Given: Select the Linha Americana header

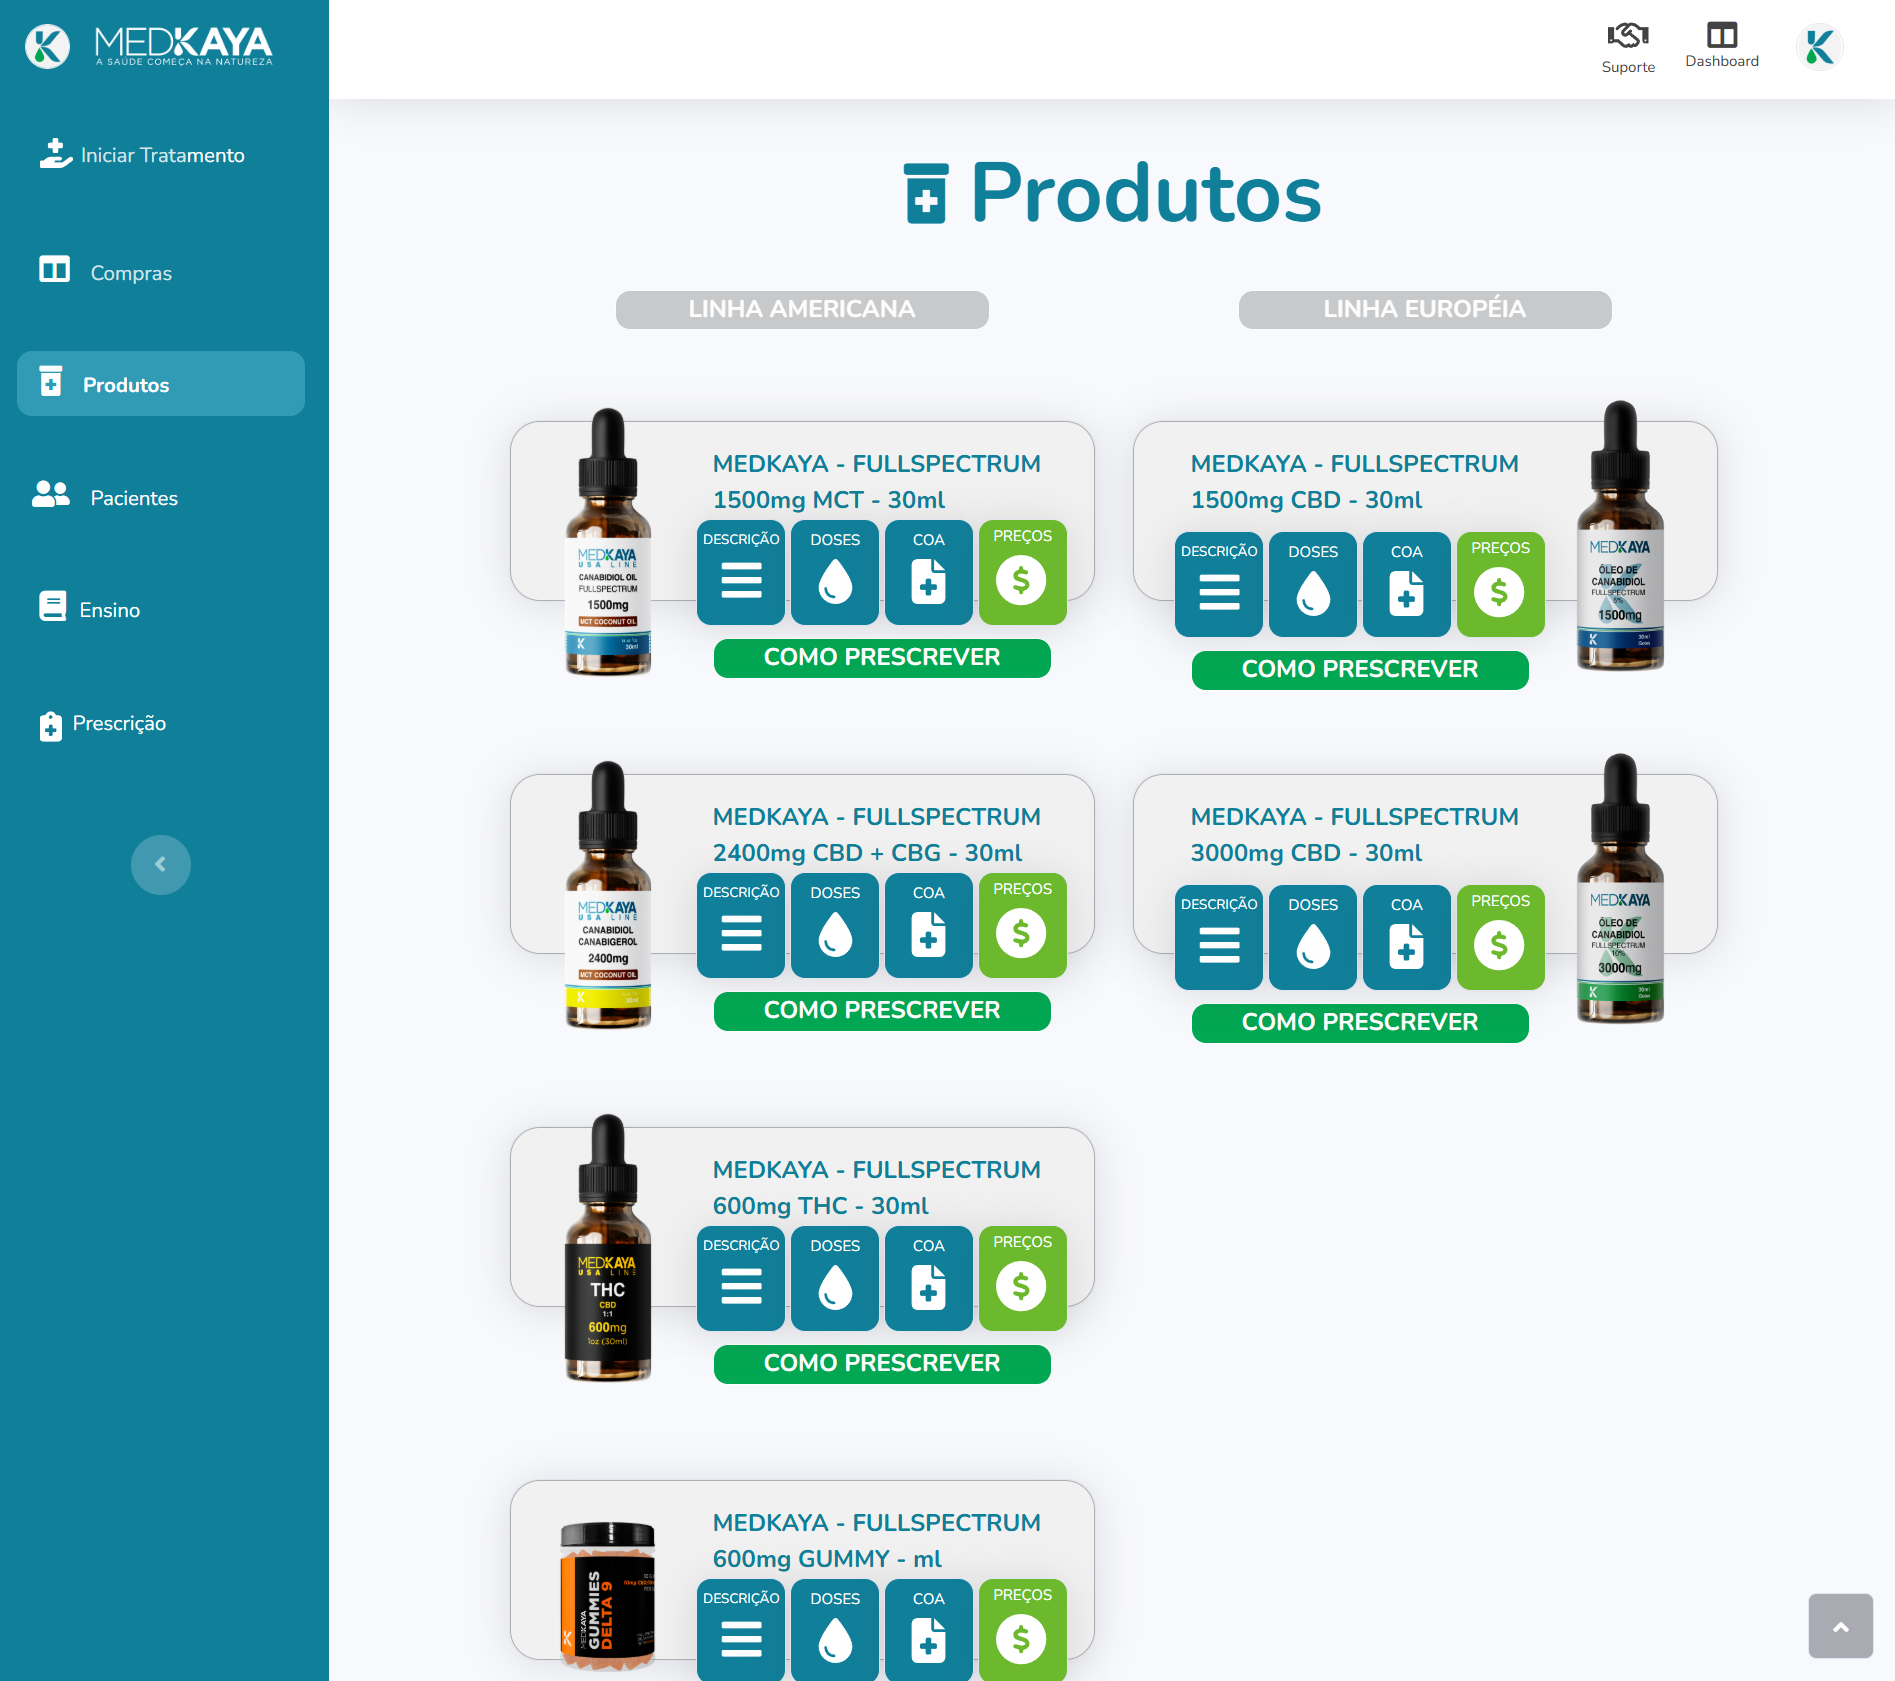Looking at the screenshot, I should pyautogui.click(x=802, y=309).
